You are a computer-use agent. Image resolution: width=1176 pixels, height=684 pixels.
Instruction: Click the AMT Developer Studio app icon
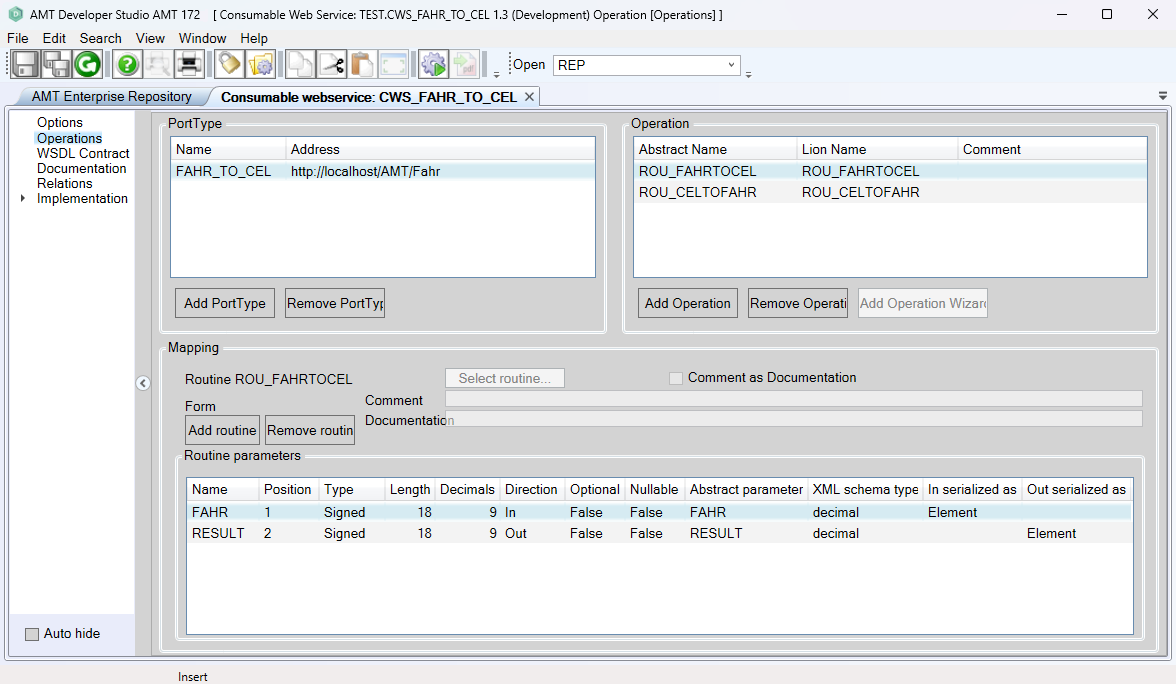(x=15, y=14)
